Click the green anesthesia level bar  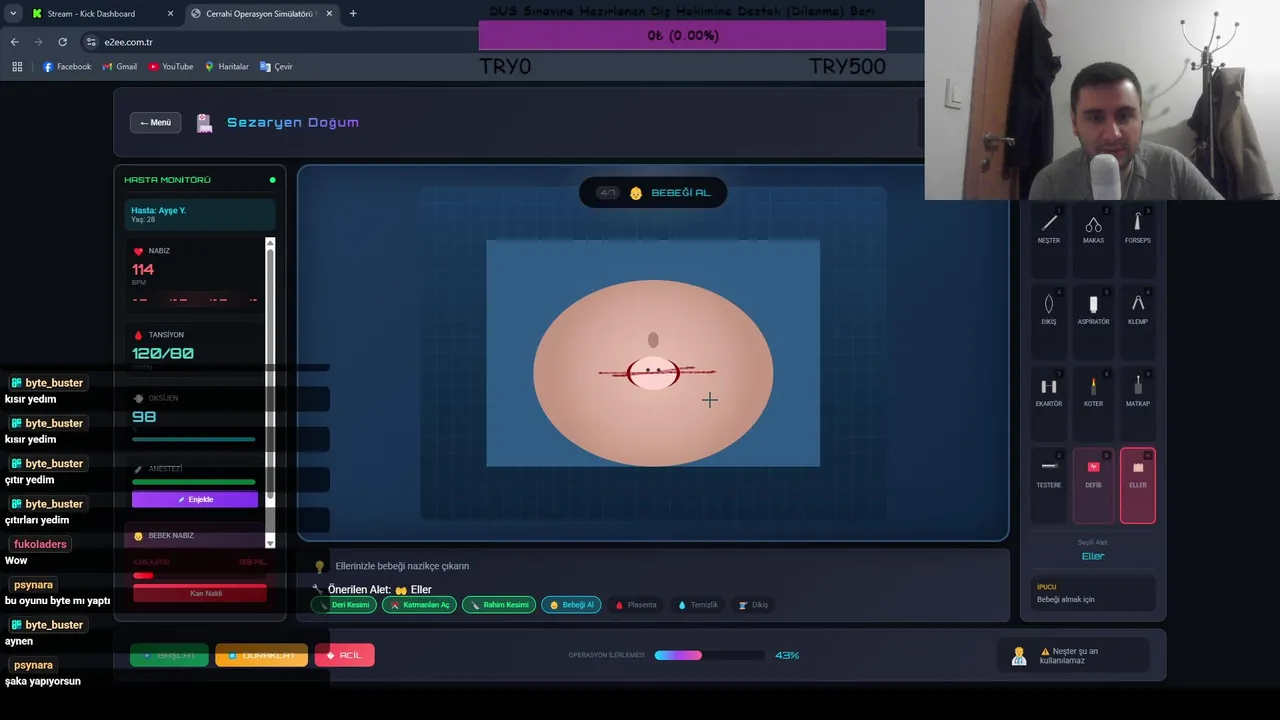pos(194,482)
